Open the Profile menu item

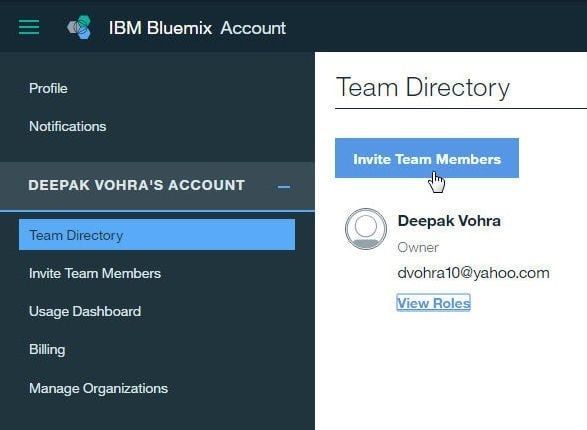coord(48,89)
